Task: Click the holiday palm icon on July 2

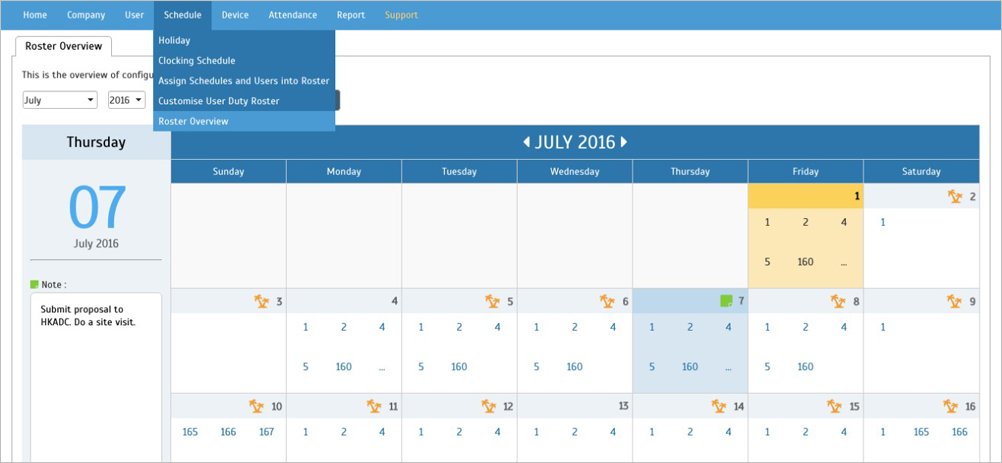Action: click(x=955, y=197)
